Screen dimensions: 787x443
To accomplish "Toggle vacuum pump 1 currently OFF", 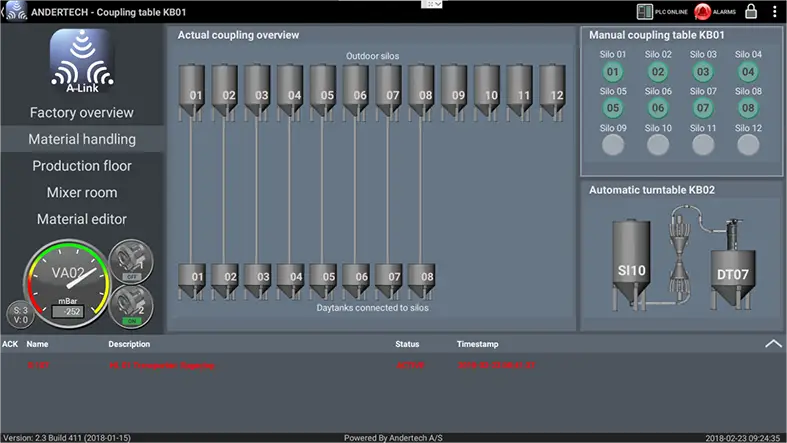I will (130, 260).
